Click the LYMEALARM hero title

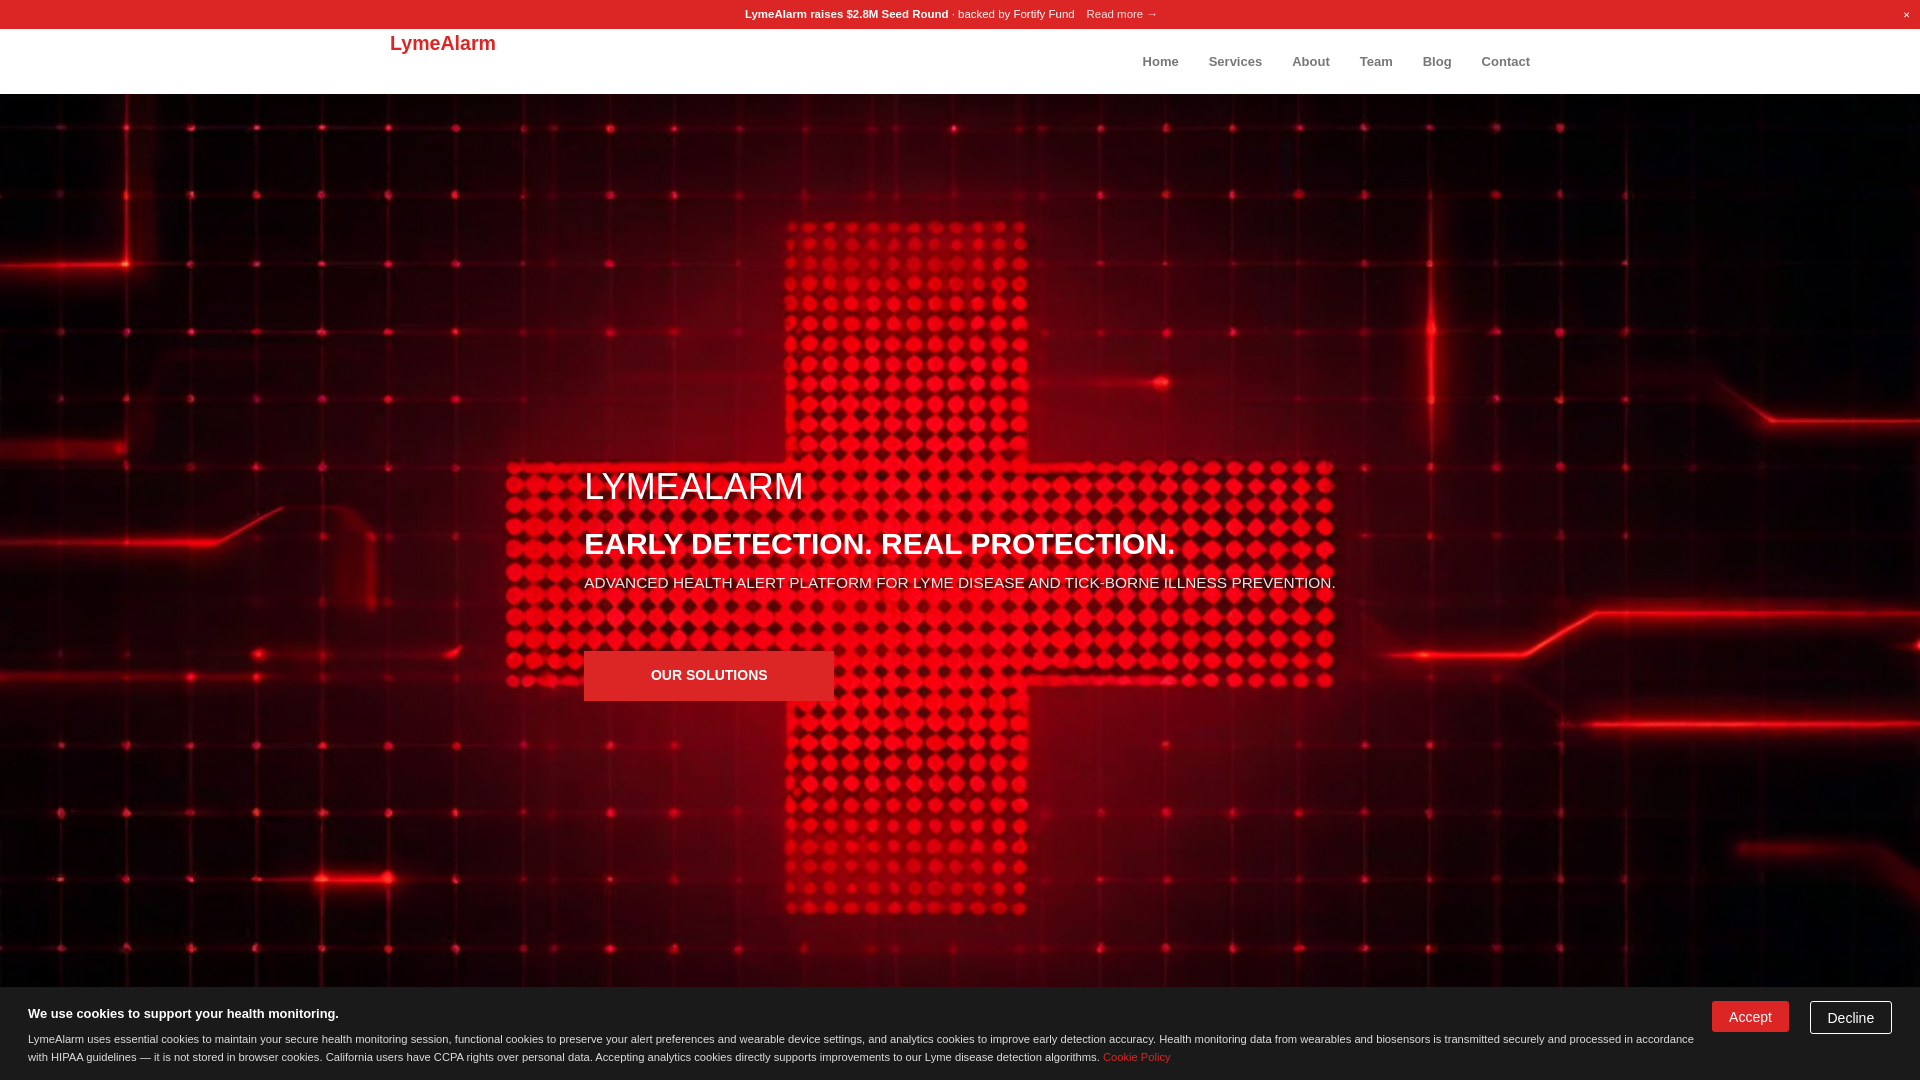point(693,487)
